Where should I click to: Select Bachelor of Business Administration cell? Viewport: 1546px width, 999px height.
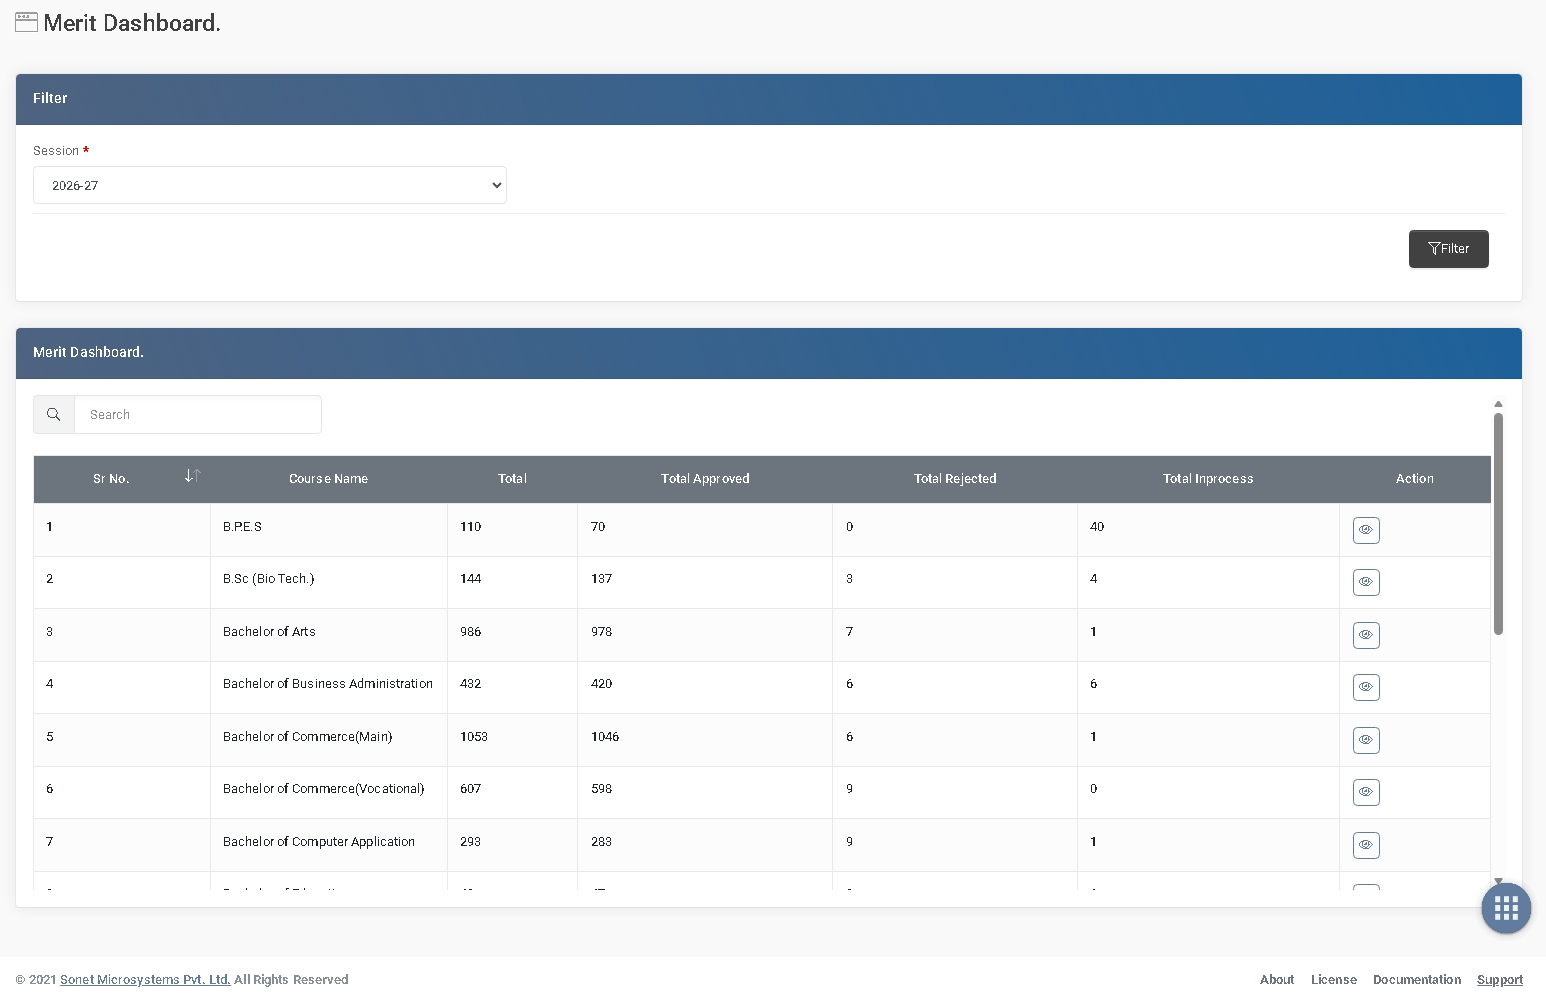(329, 687)
